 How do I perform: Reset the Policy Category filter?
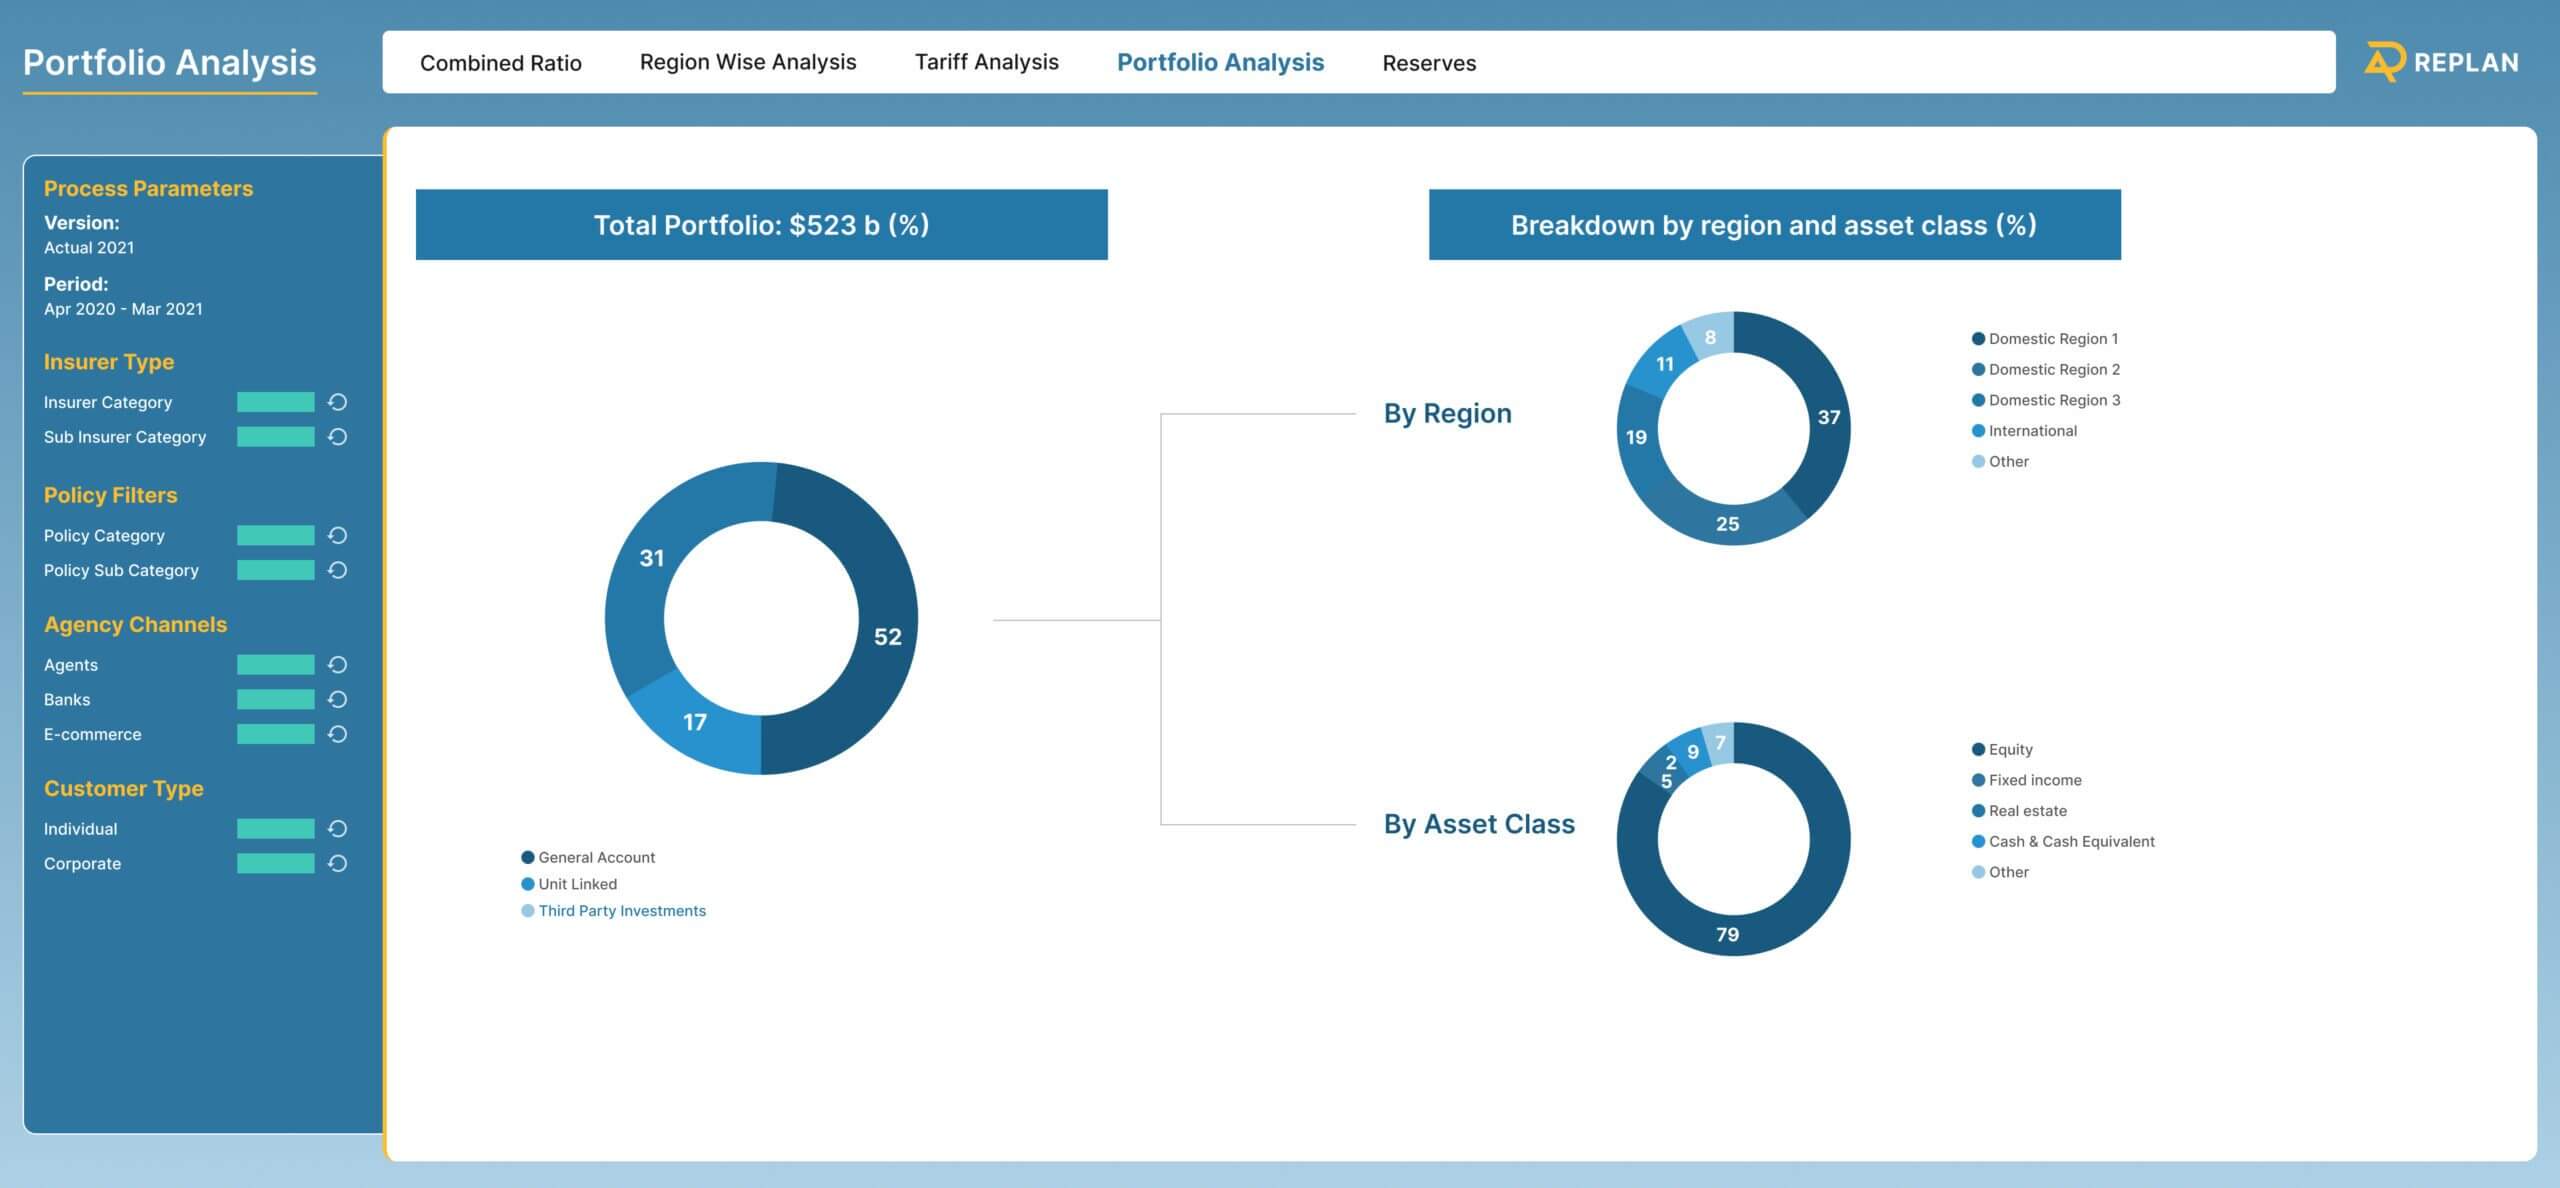click(x=338, y=536)
